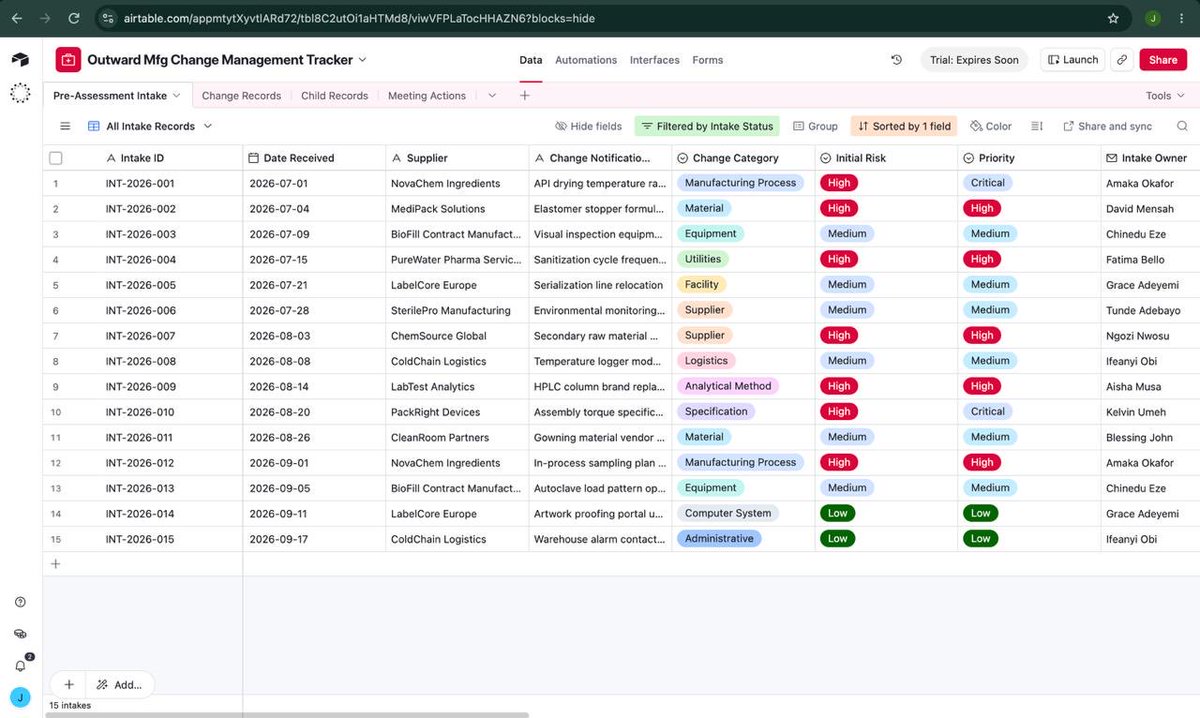Select the NovaChem Ingredients cell in row 1

(457, 184)
